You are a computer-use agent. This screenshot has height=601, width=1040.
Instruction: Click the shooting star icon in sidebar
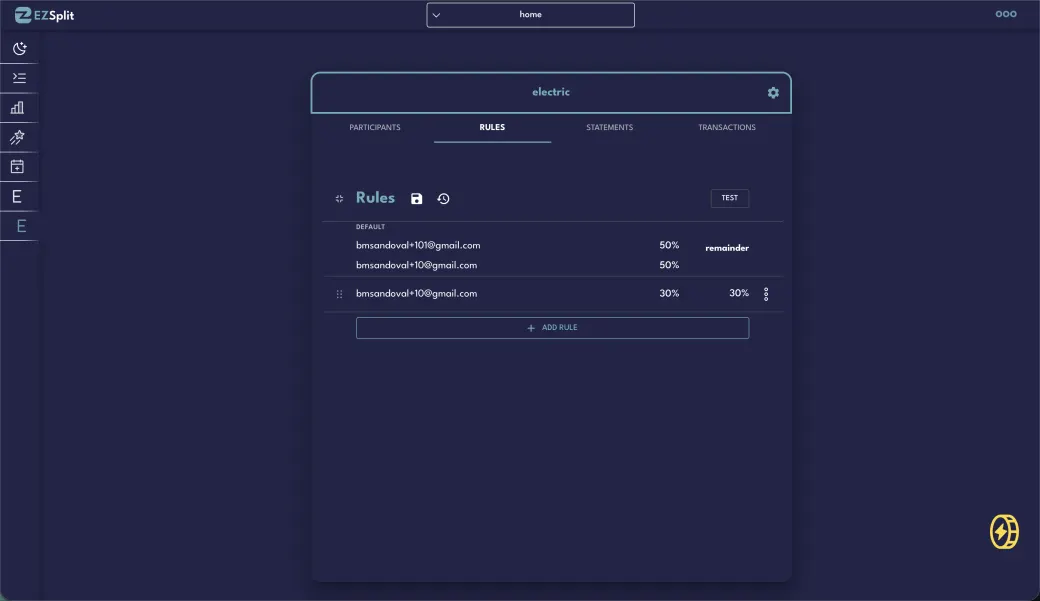tap(18, 137)
